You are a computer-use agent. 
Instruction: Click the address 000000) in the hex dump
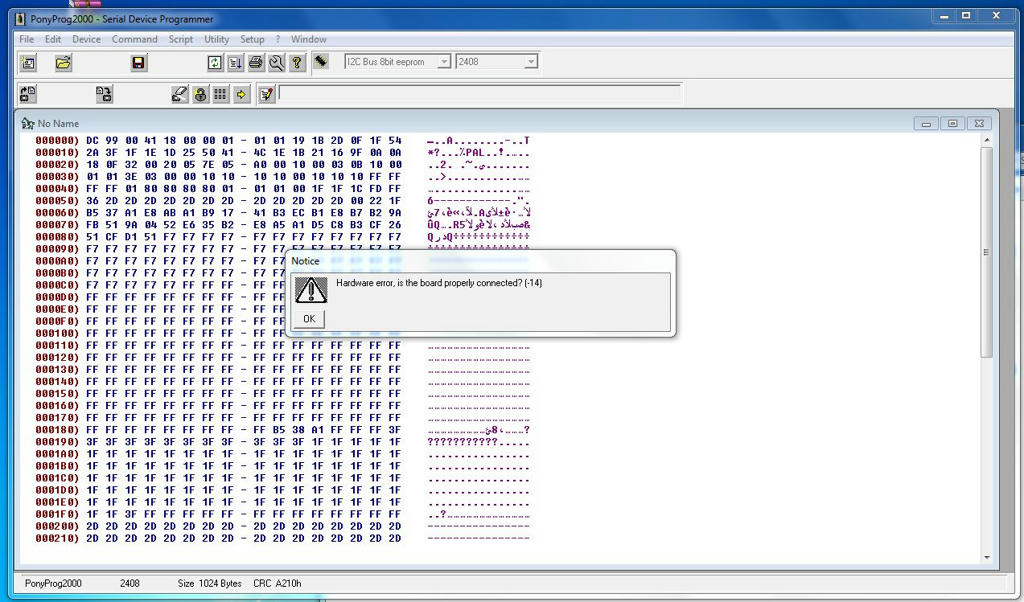click(x=57, y=140)
